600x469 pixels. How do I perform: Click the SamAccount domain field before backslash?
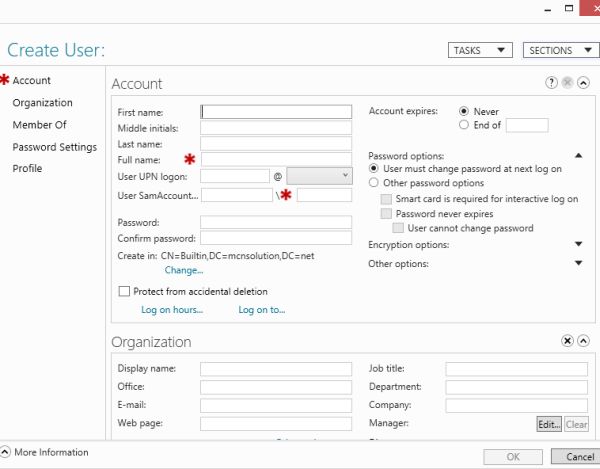(237, 195)
